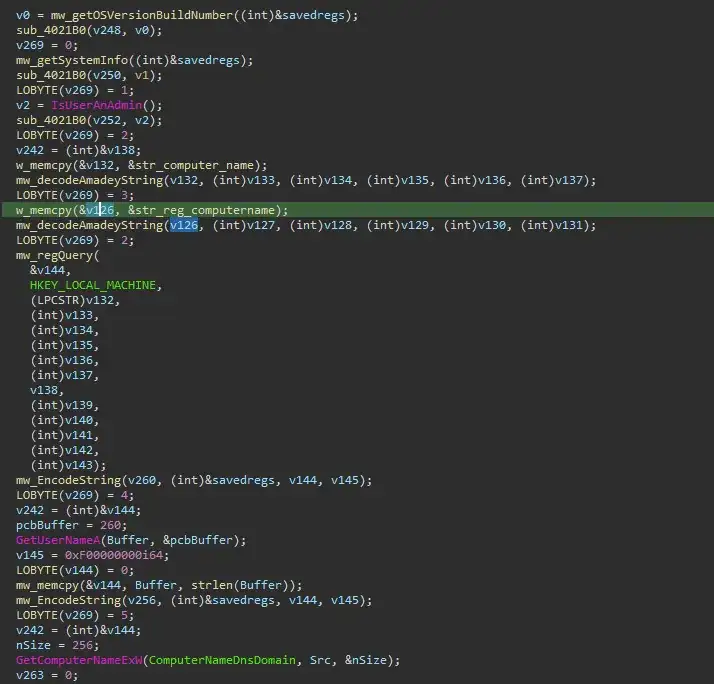Viewport: 714px width, 684px height.
Task: Select the v263 variable on last line
Action: click(31, 675)
